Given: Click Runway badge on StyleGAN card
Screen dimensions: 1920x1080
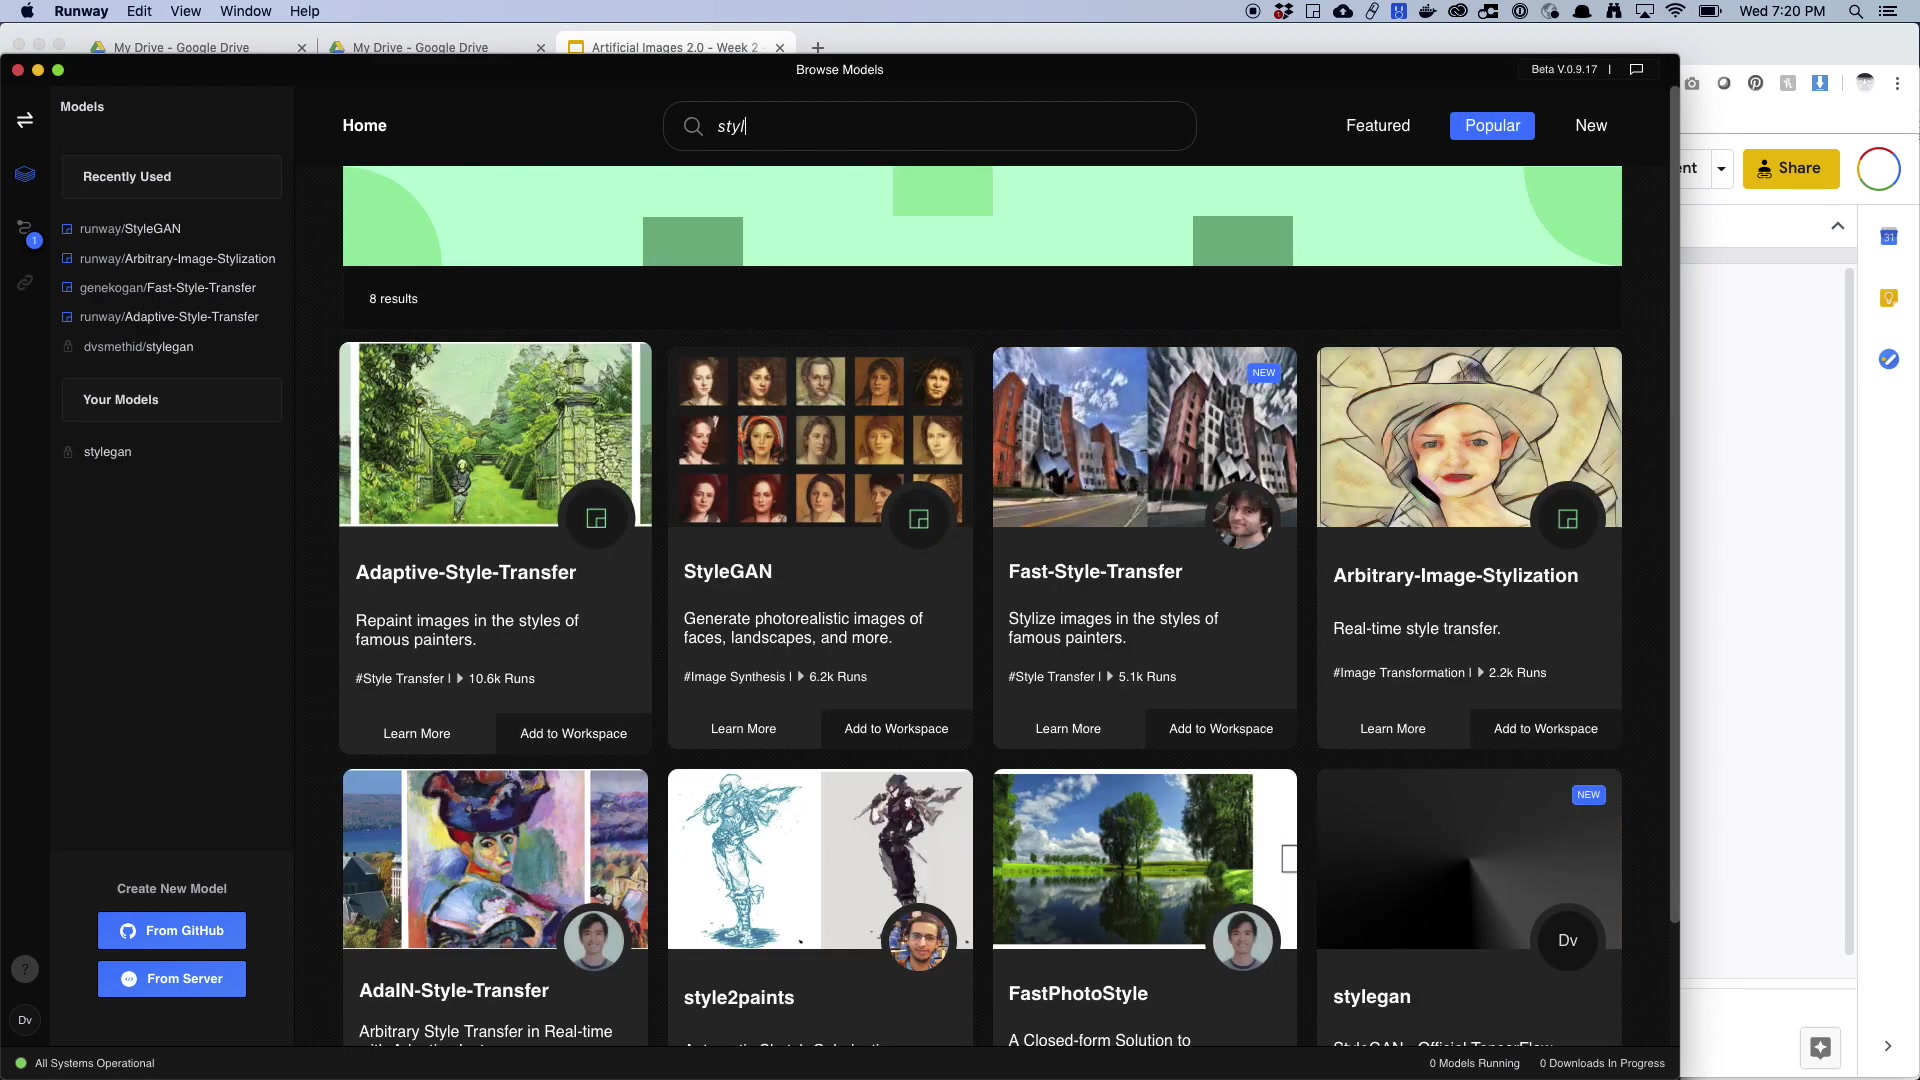Looking at the screenshot, I should (919, 518).
